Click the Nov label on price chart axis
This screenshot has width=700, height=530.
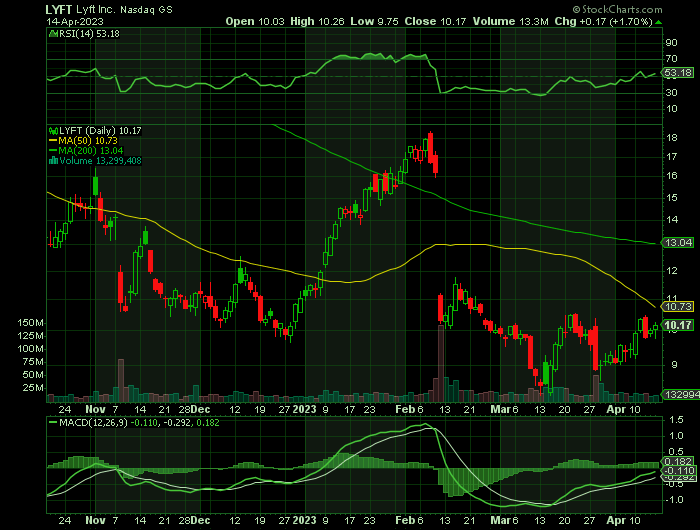tap(95, 409)
